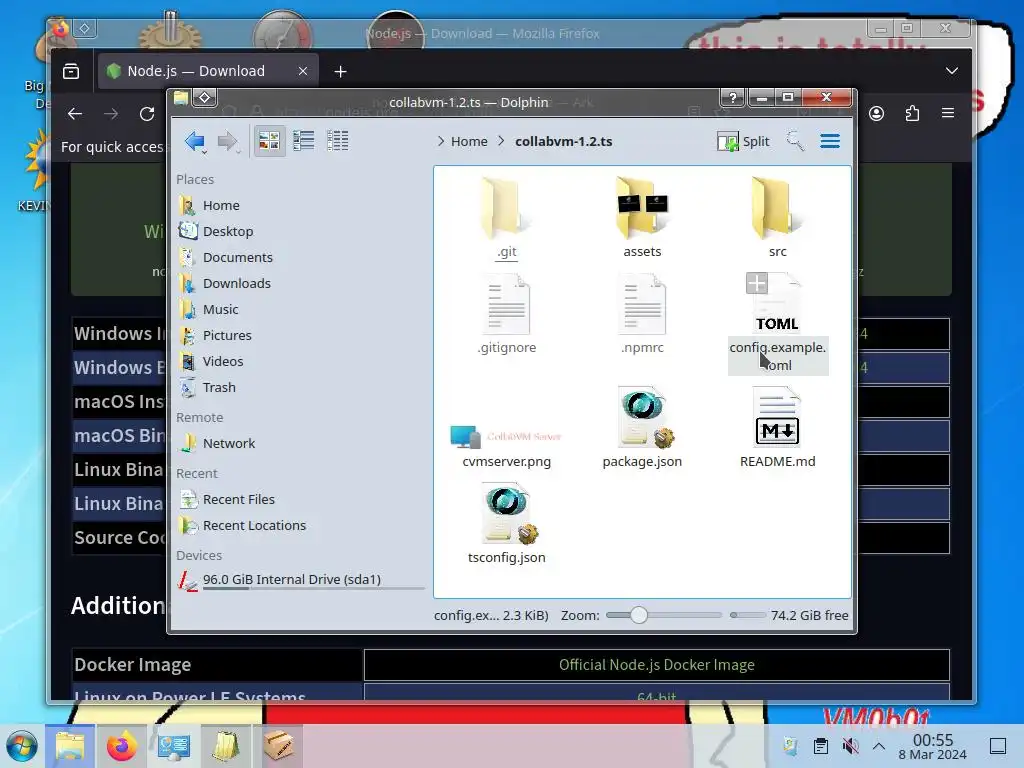The height and width of the screenshot is (768, 1024).
Task: Click the Dolphin file manager taskbar icon
Action: [70, 746]
